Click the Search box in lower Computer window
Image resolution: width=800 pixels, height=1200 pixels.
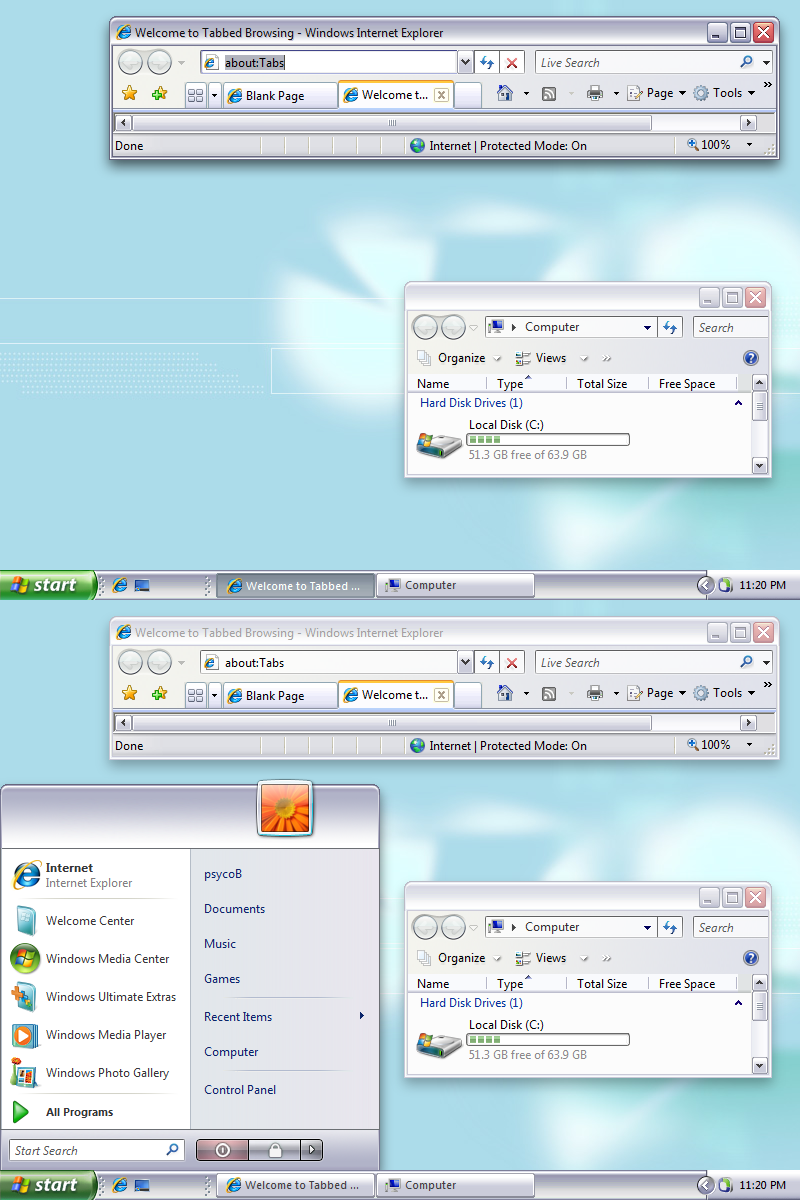731,927
